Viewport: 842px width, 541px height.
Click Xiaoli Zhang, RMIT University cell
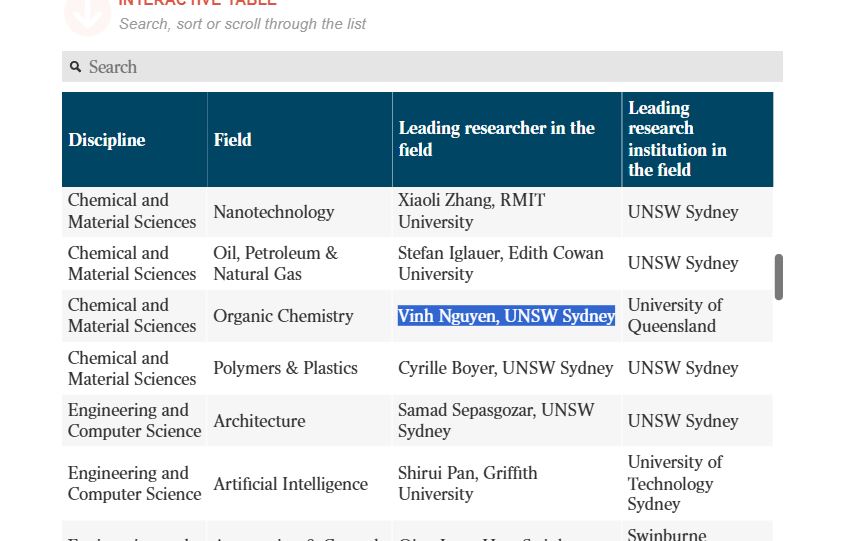point(471,211)
